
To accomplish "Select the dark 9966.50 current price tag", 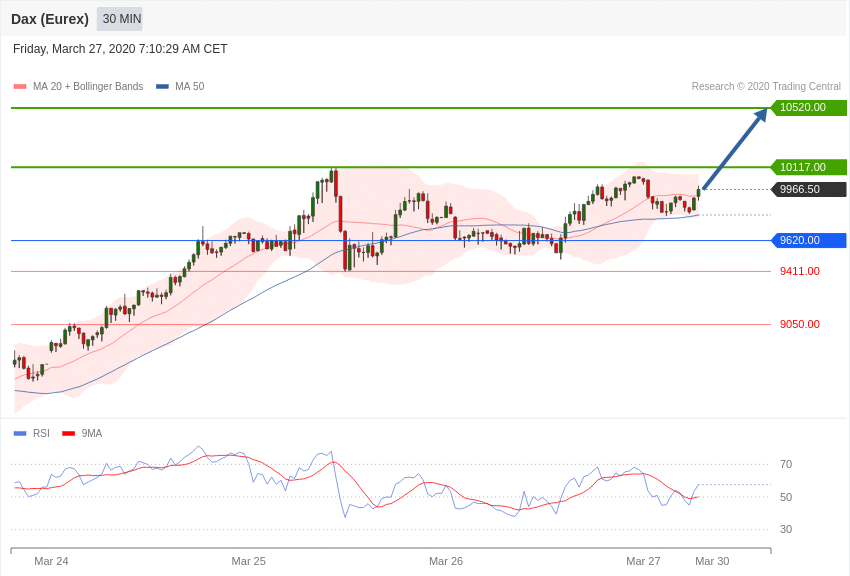I will [808, 190].
